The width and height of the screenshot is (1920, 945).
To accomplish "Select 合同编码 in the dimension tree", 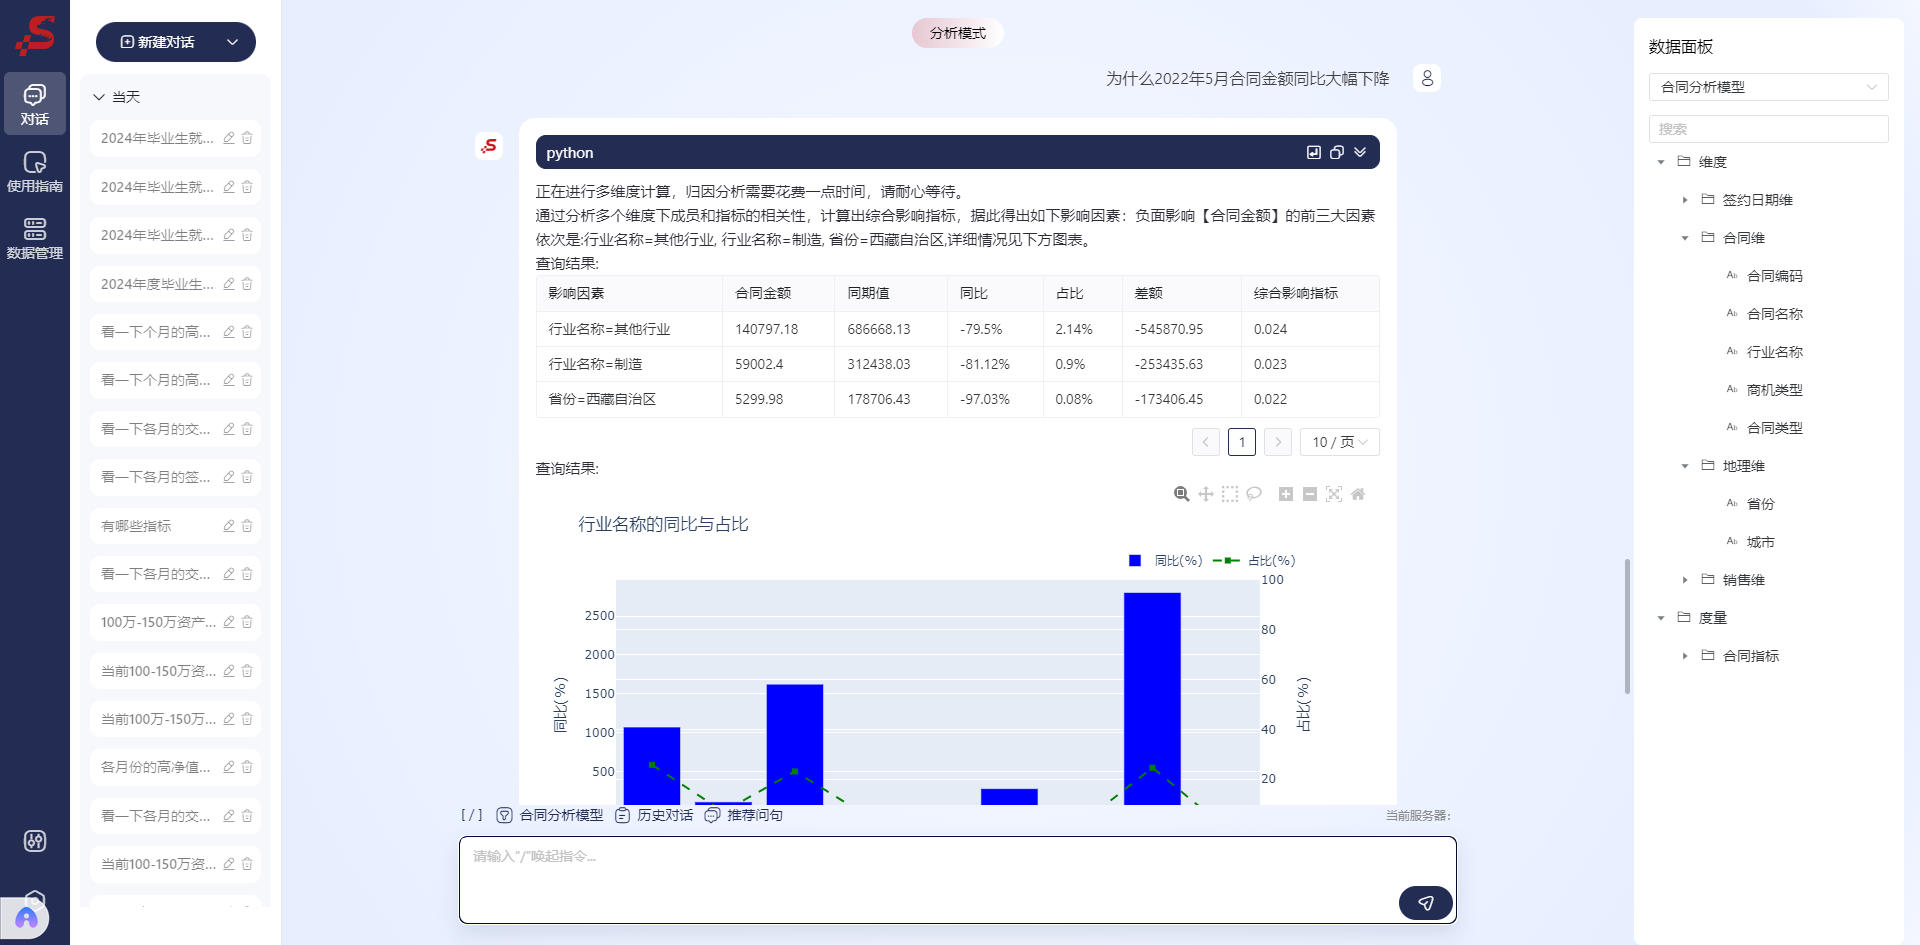I will (1774, 276).
